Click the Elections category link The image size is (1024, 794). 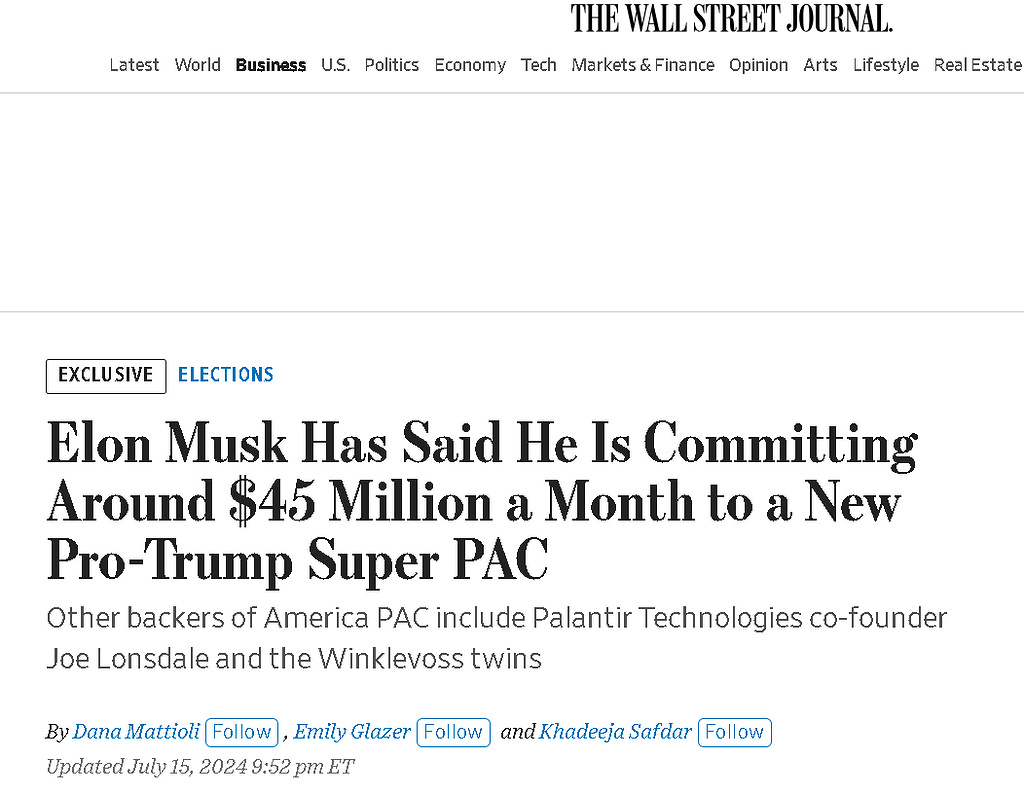point(226,375)
